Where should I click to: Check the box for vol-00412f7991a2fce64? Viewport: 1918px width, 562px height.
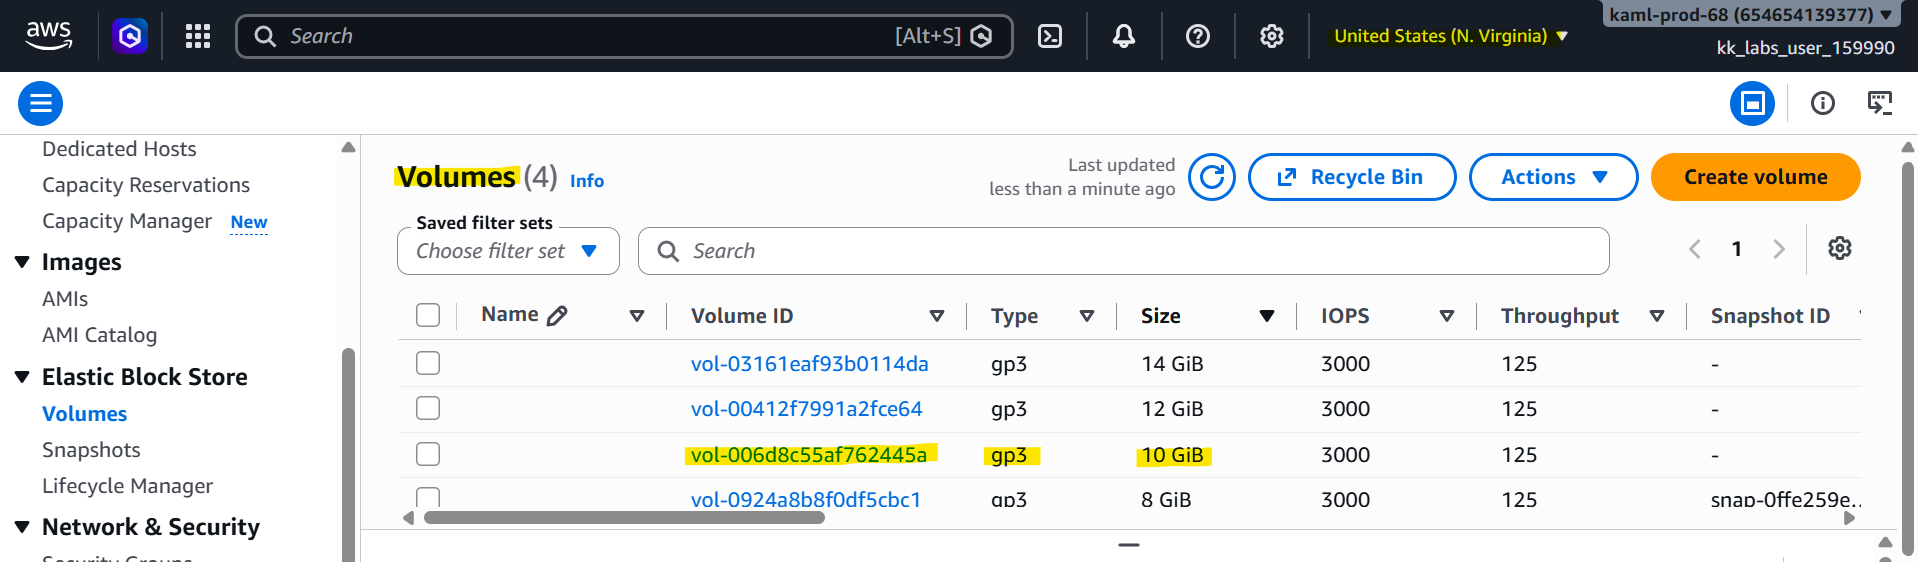pos(428,408)
